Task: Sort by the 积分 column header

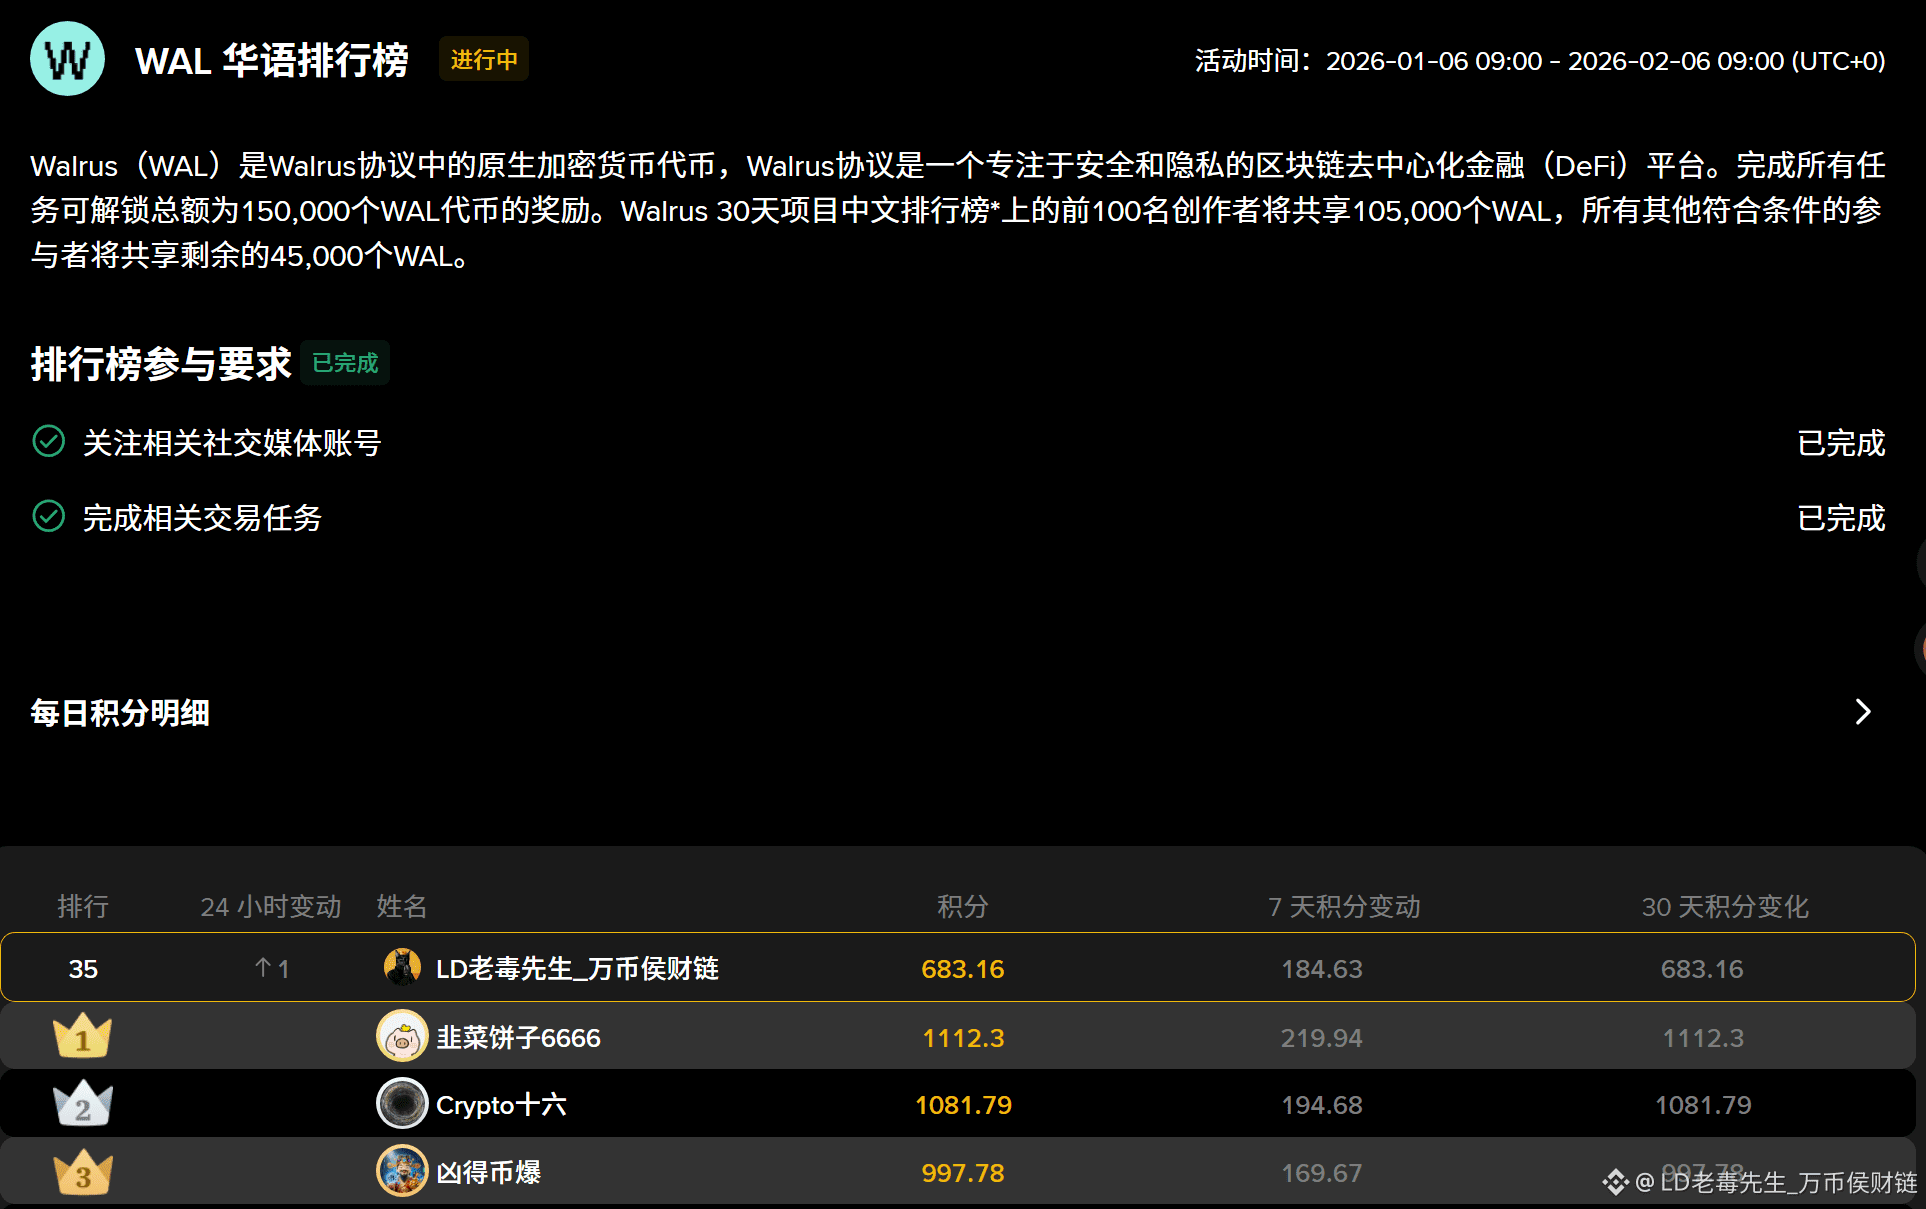Action: tap(962, 906)
